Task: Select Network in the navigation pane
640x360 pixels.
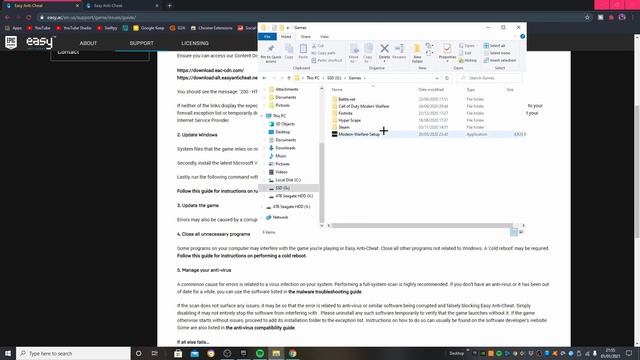Action: pyautogui.click(x=280, y=218)
